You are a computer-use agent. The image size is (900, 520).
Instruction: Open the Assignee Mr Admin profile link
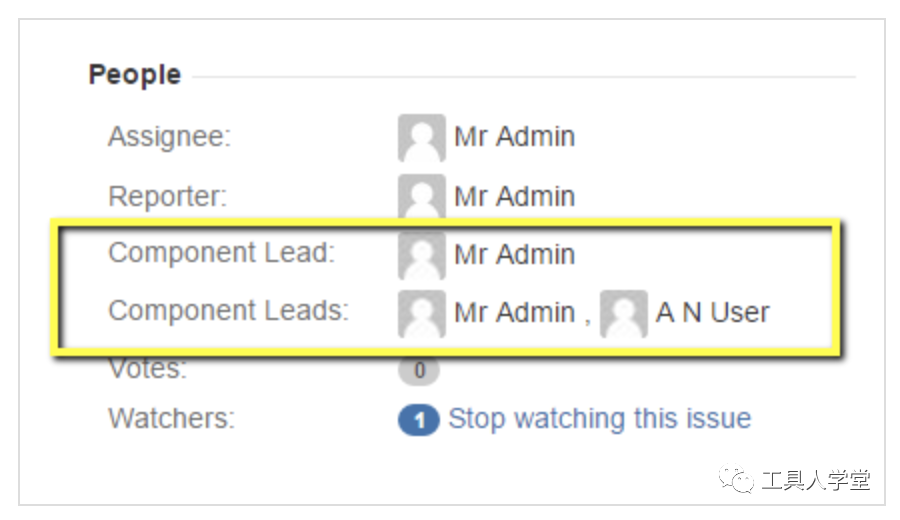[x=514, y=137]
